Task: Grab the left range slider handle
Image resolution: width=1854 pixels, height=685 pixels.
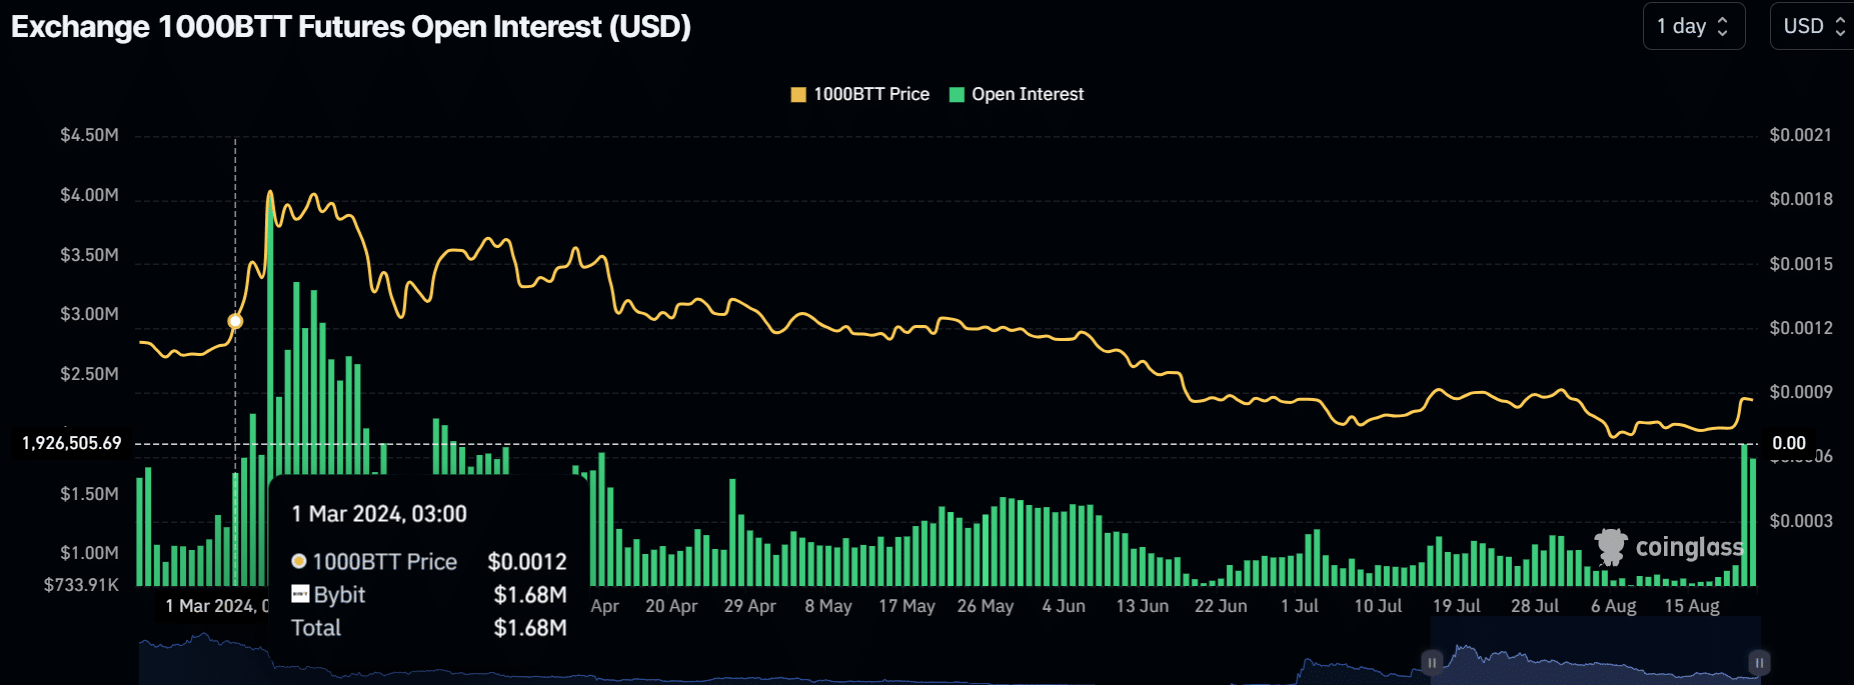Action: (1431, 662)
